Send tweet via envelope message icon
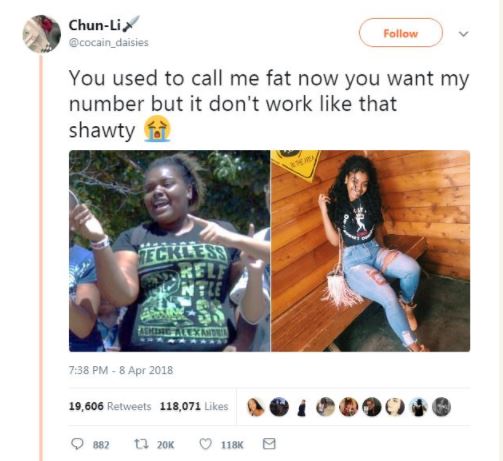Screen dimensions: 503x461 pos(269,444)
